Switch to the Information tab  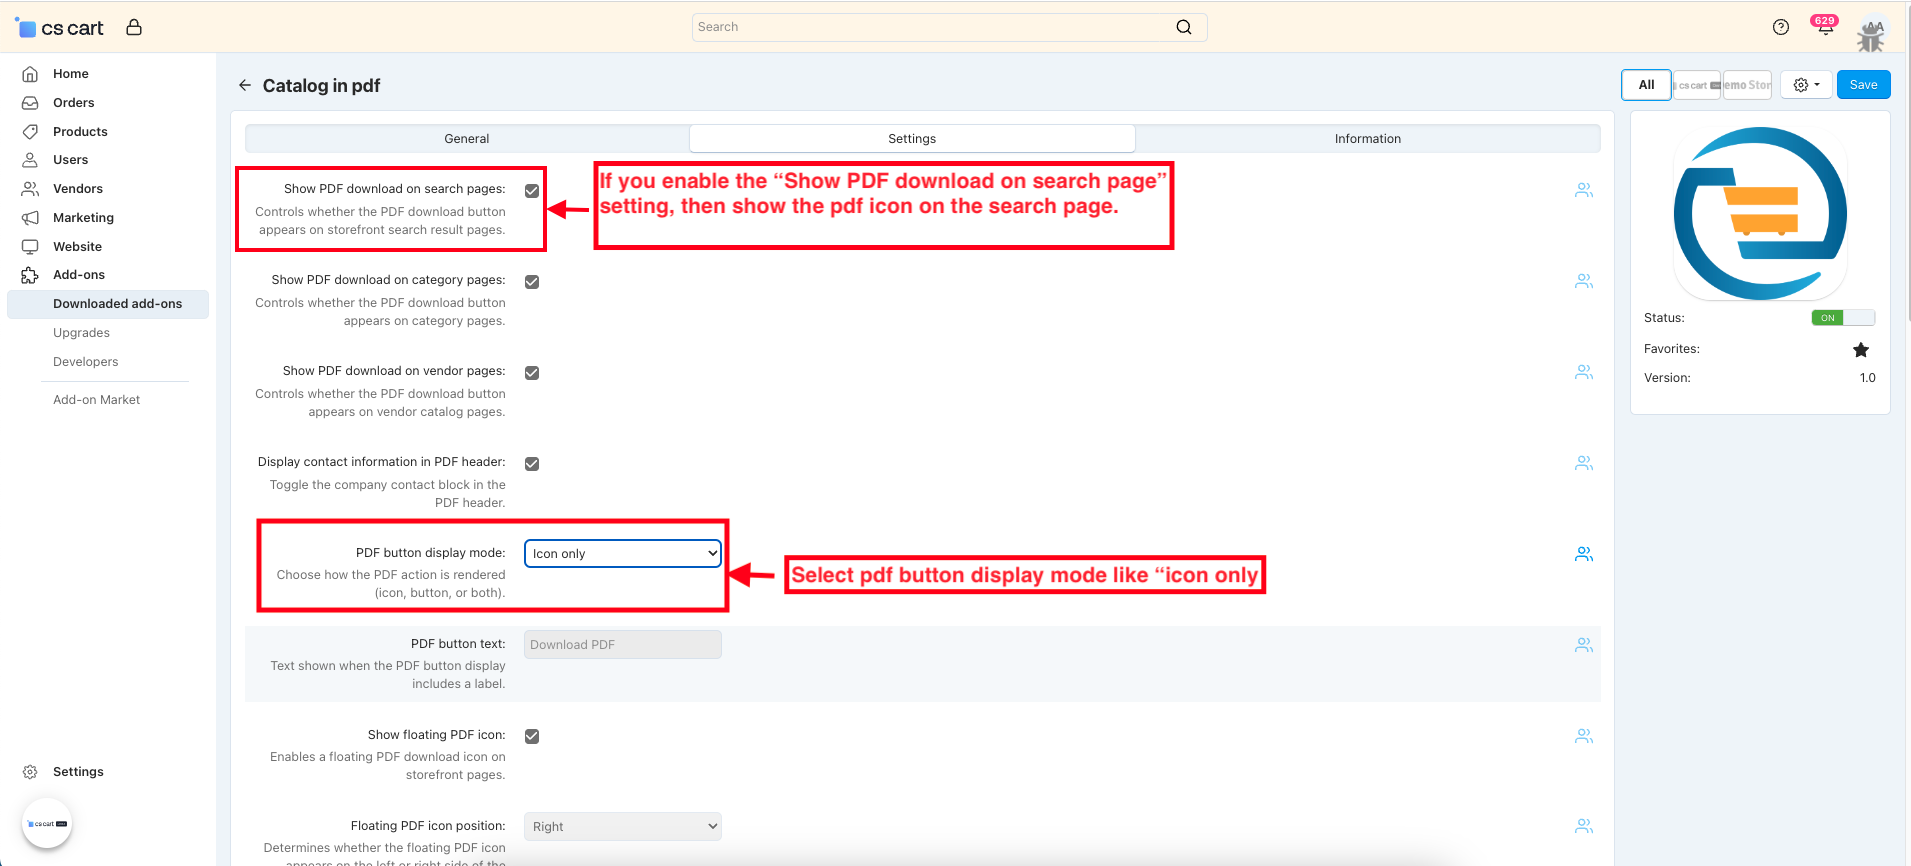1367,139
